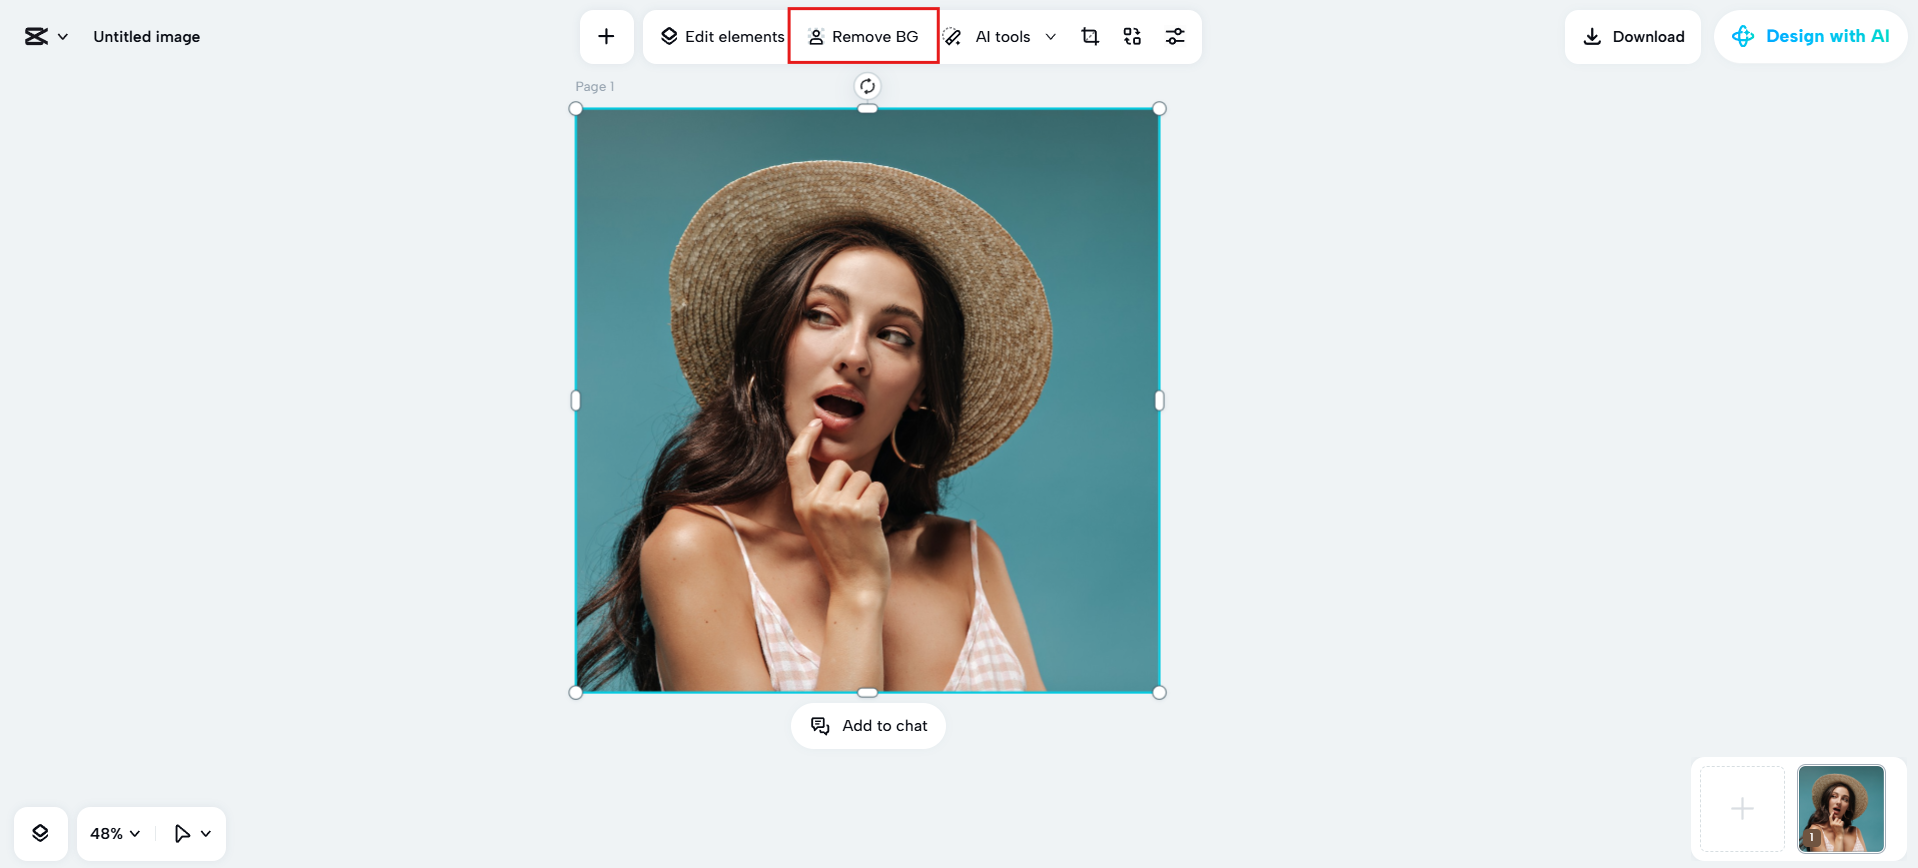Click Remove BG in the toolbar

863,37
